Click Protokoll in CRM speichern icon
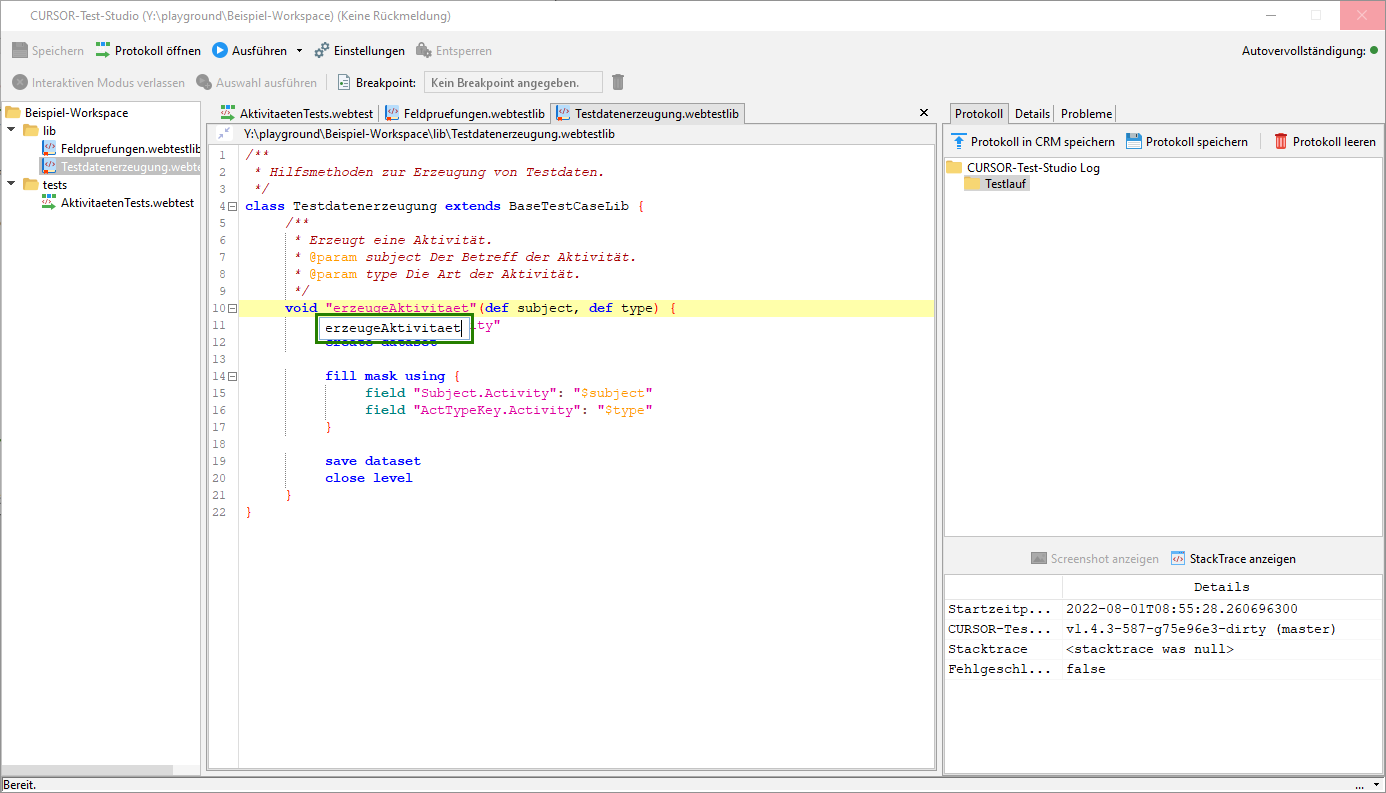Screen dimensions: 1386x793 [x=959, y=142]
